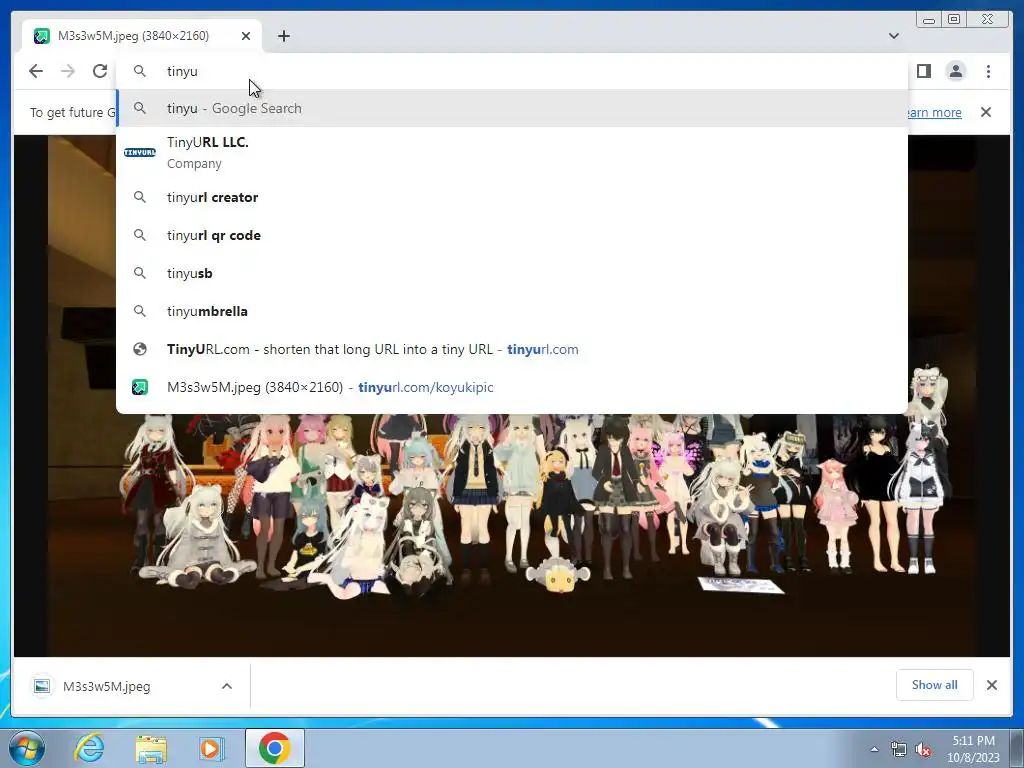Pick the tinyurl creator suggestion
Screen dimensions: 1024x768
pos(512,197)
